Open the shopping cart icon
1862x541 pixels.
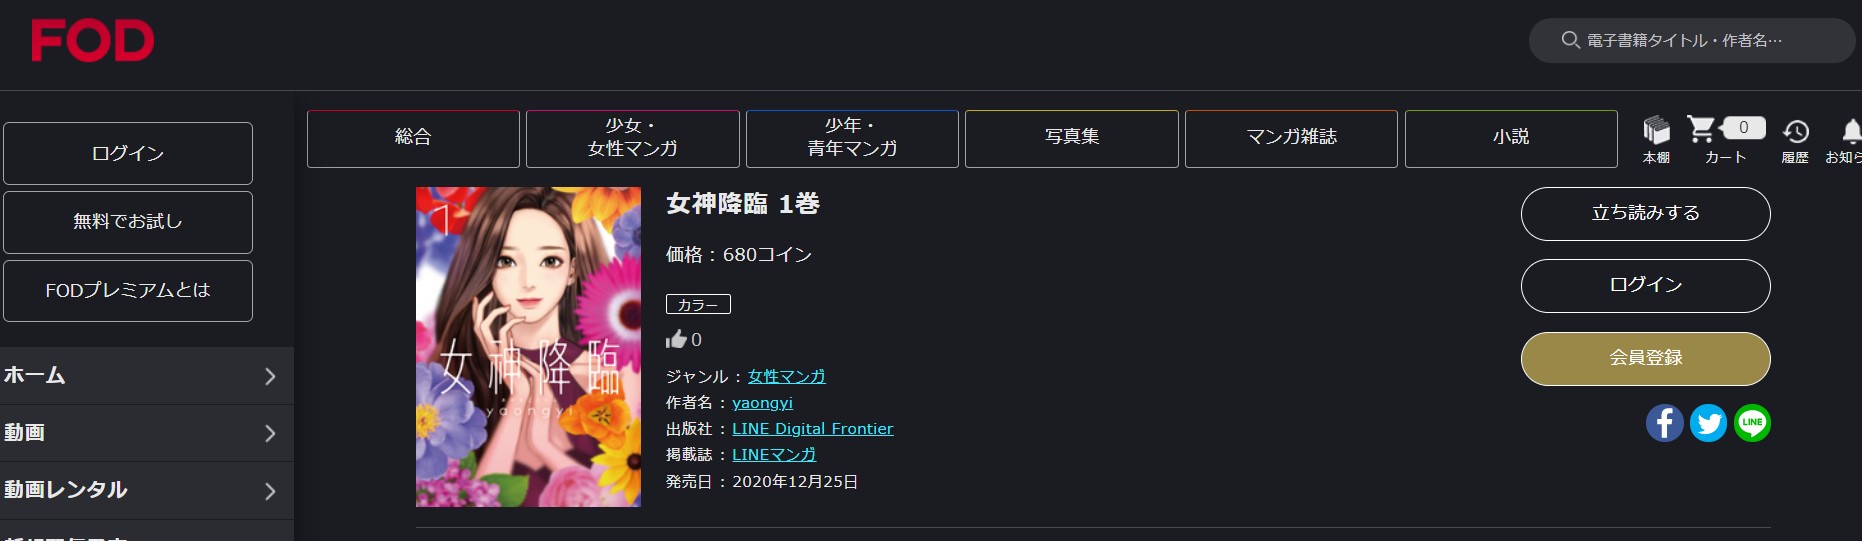[1701, 129]
